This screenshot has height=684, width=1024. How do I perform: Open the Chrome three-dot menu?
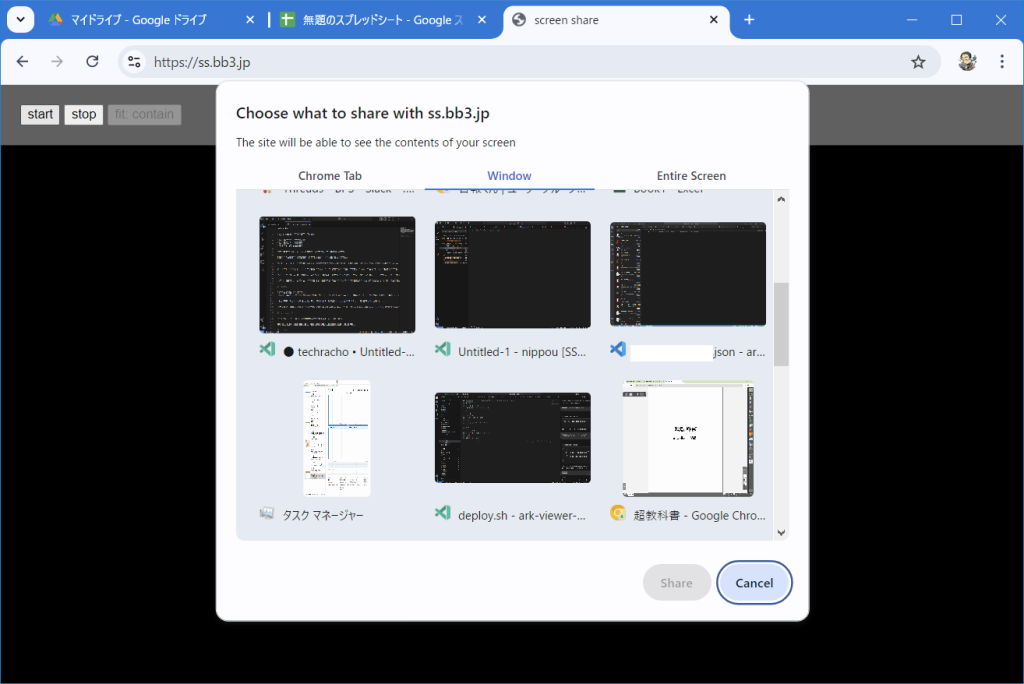click(x=1002, y=62)
